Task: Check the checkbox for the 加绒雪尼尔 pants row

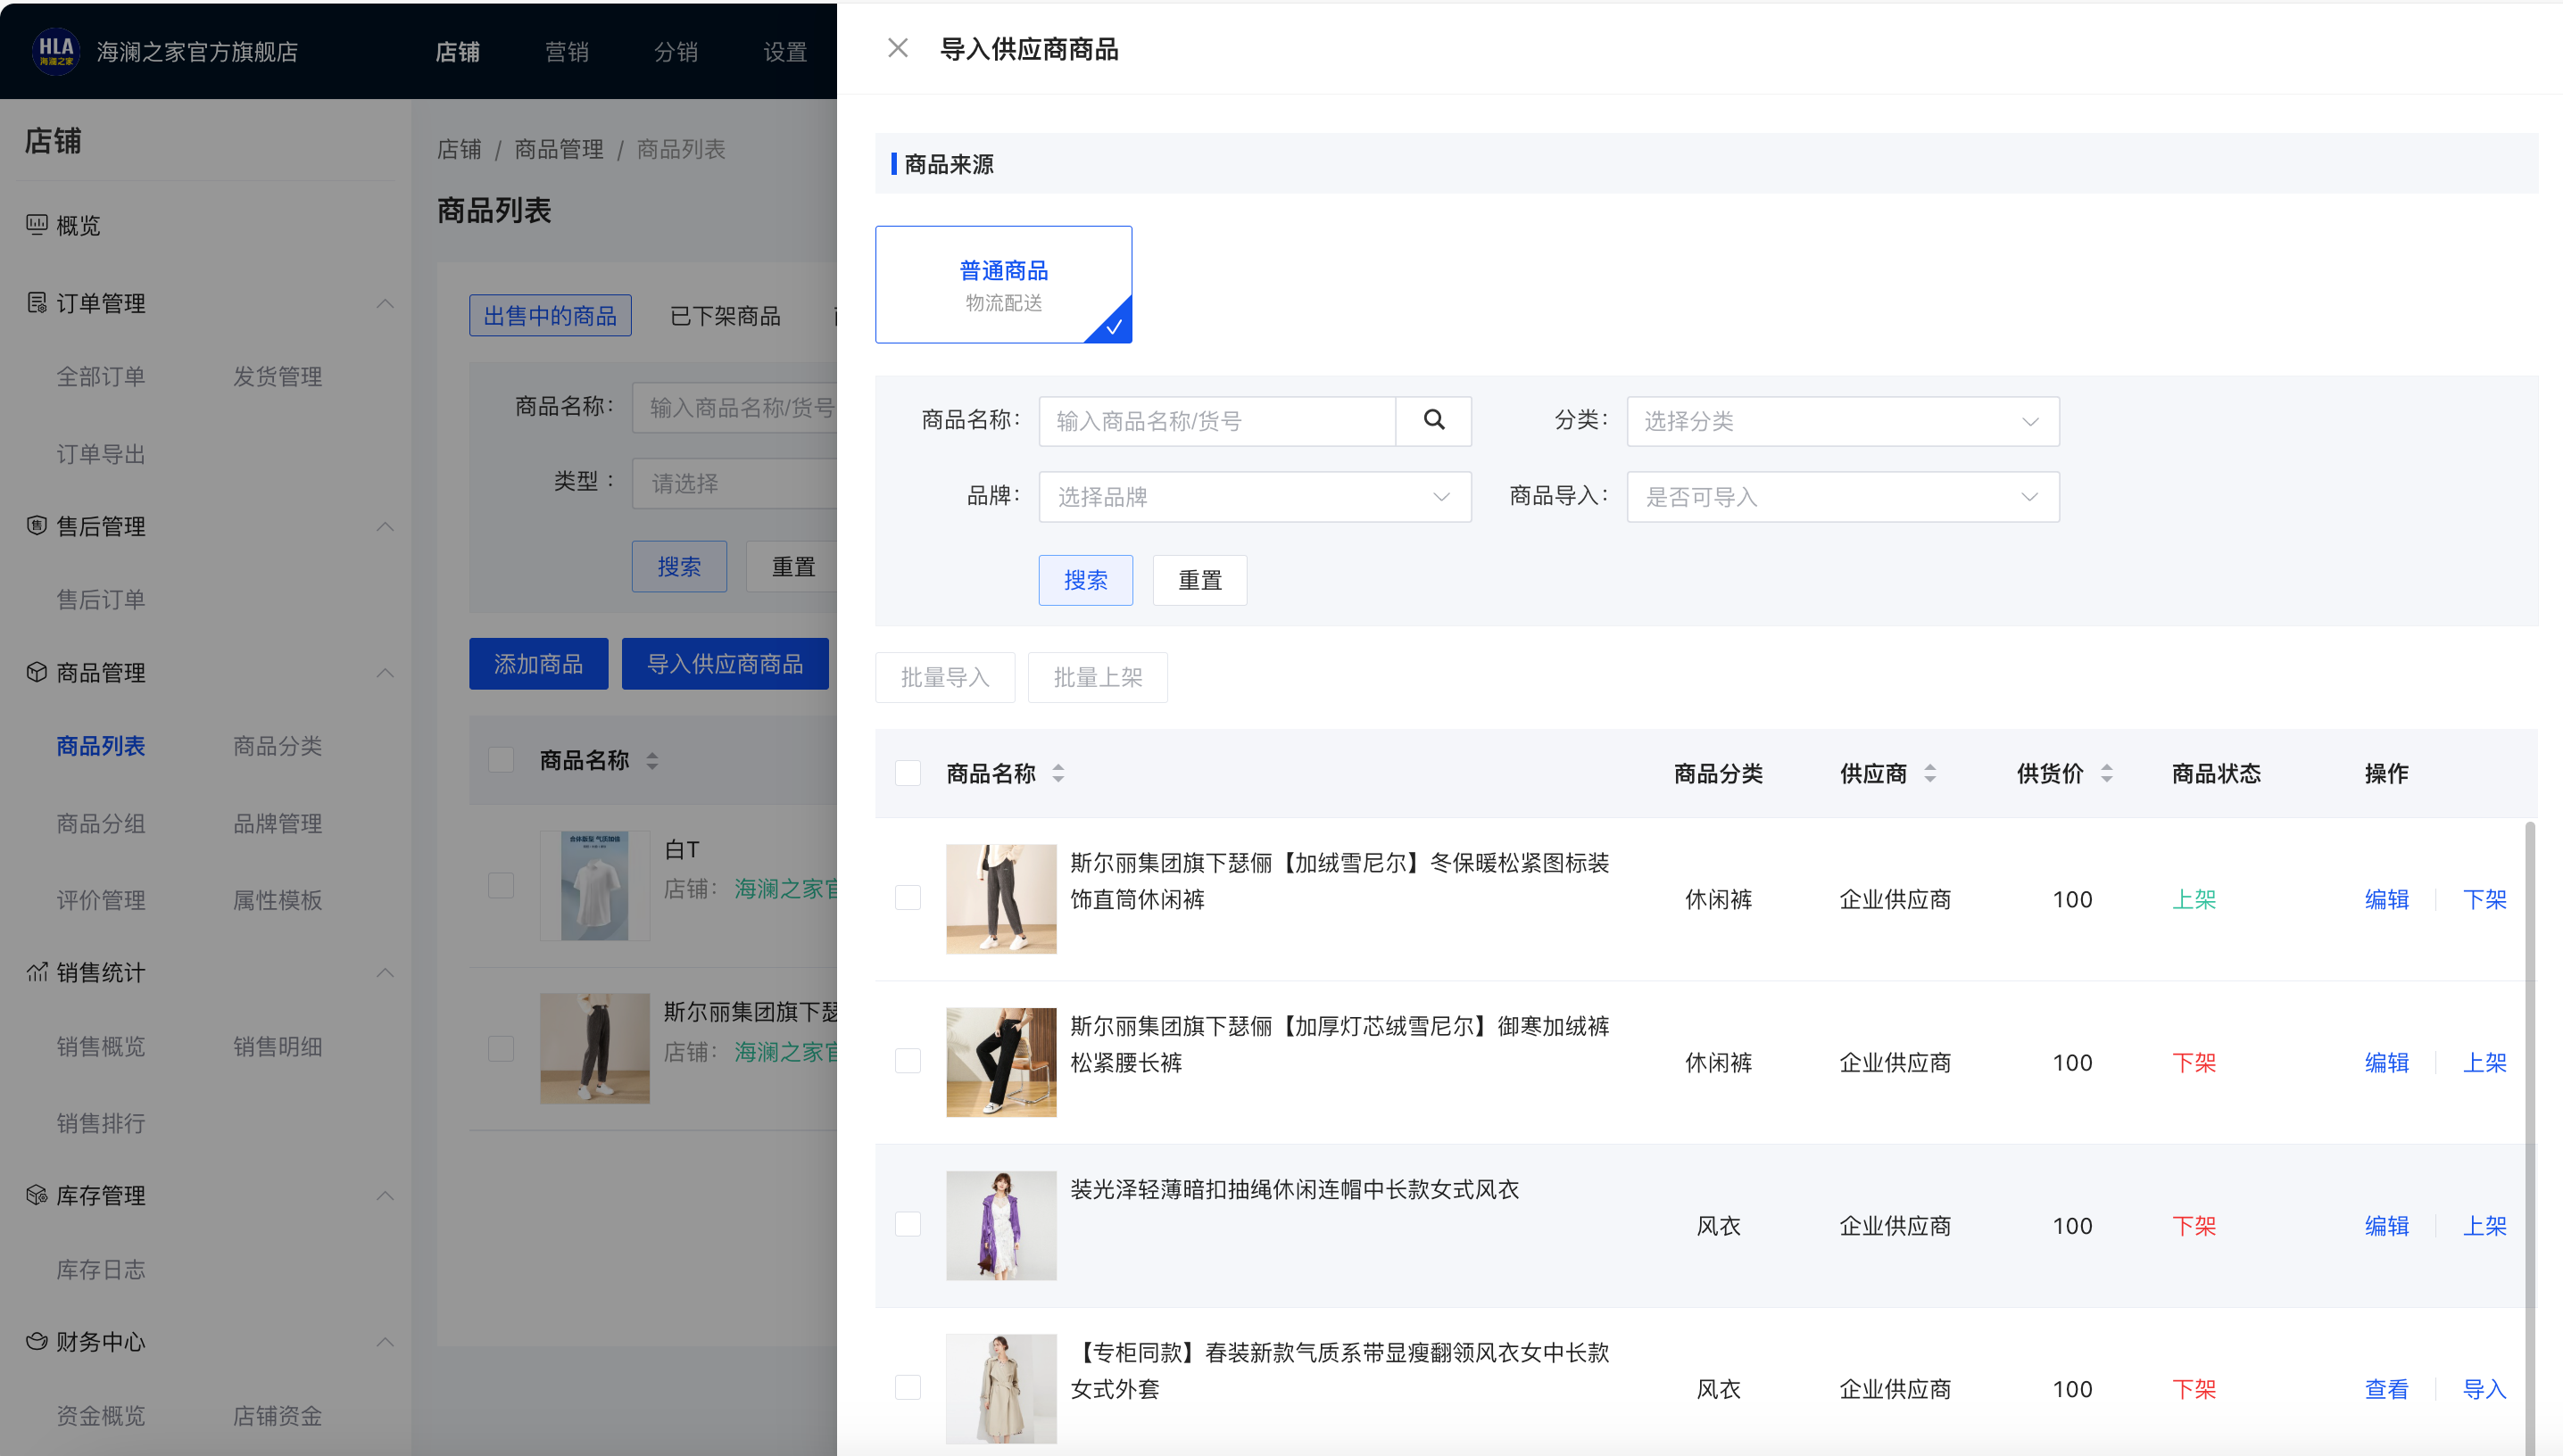Action: tap(908, 897)
